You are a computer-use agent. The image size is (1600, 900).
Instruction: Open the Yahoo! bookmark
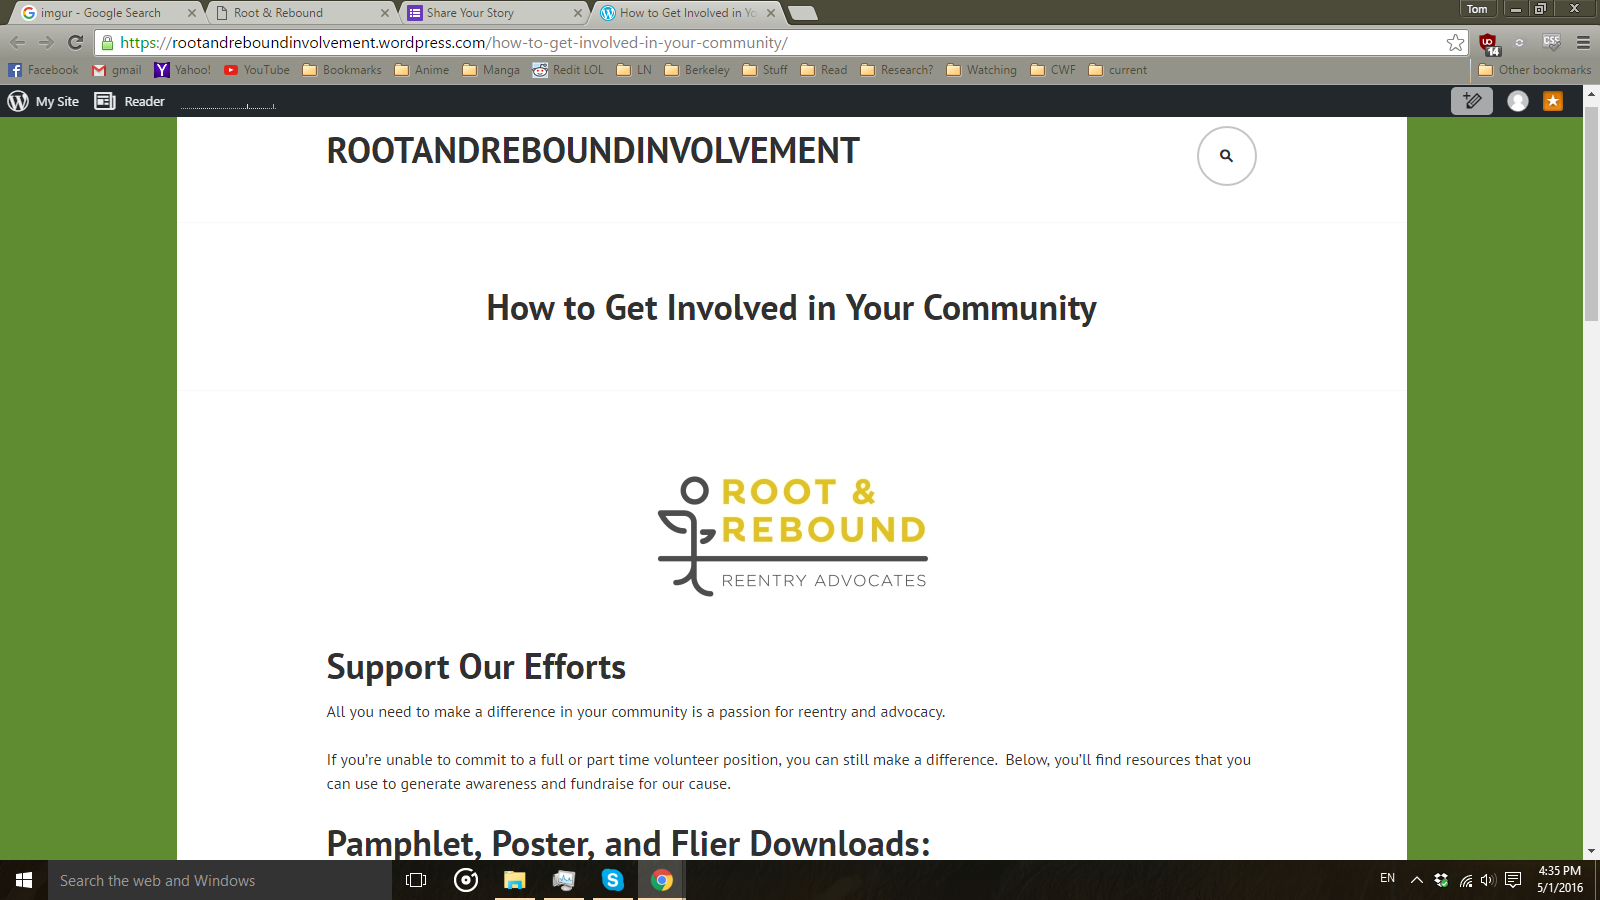[x=182, y=70]
